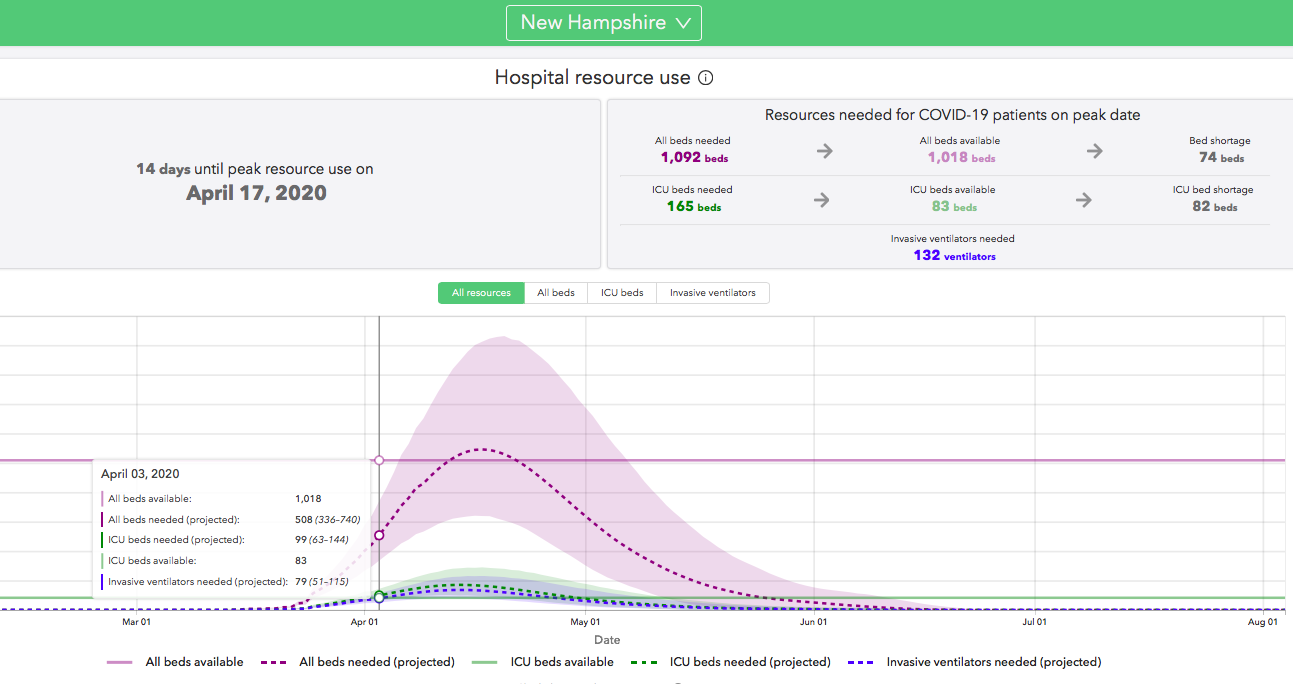Select the All resources tab

[x=481, y=293]
